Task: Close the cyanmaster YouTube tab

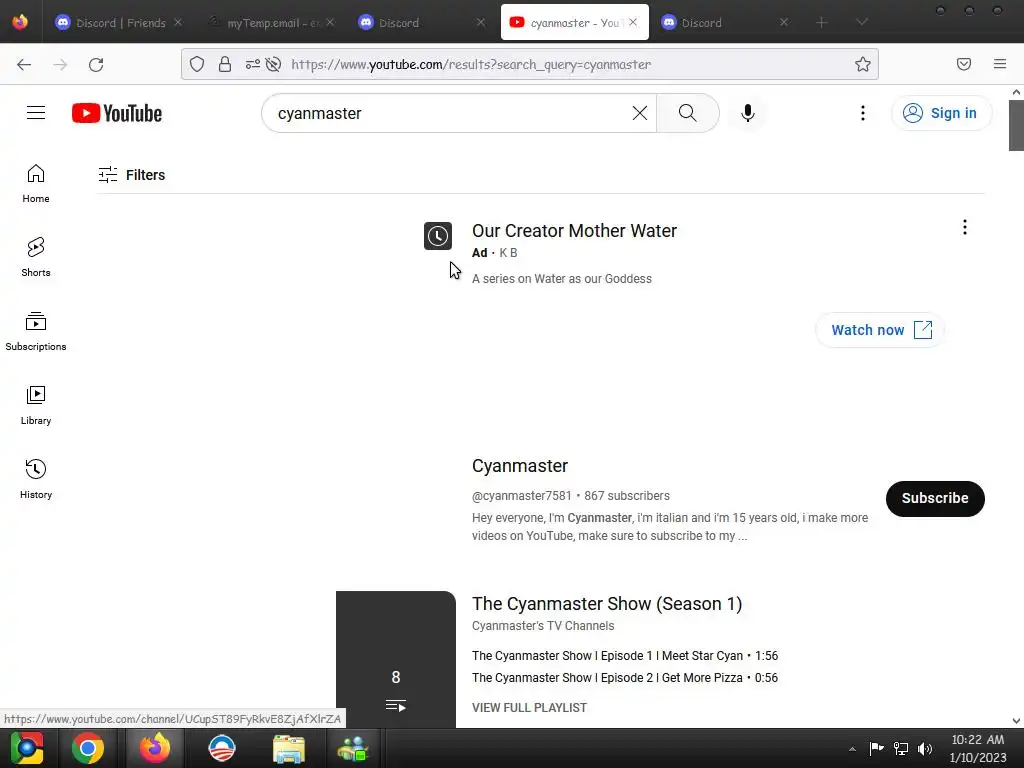Action: [x=633, y=22]
